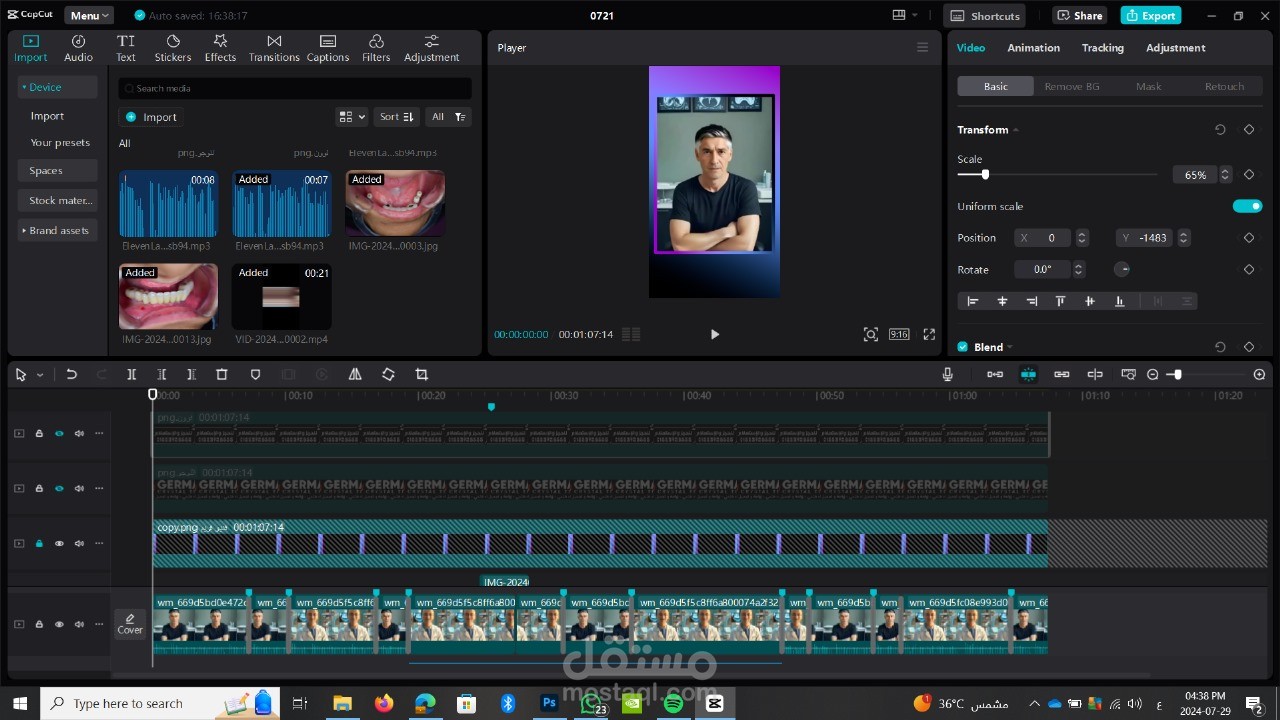Toggle the Blend checkbox

pos(963,347)
